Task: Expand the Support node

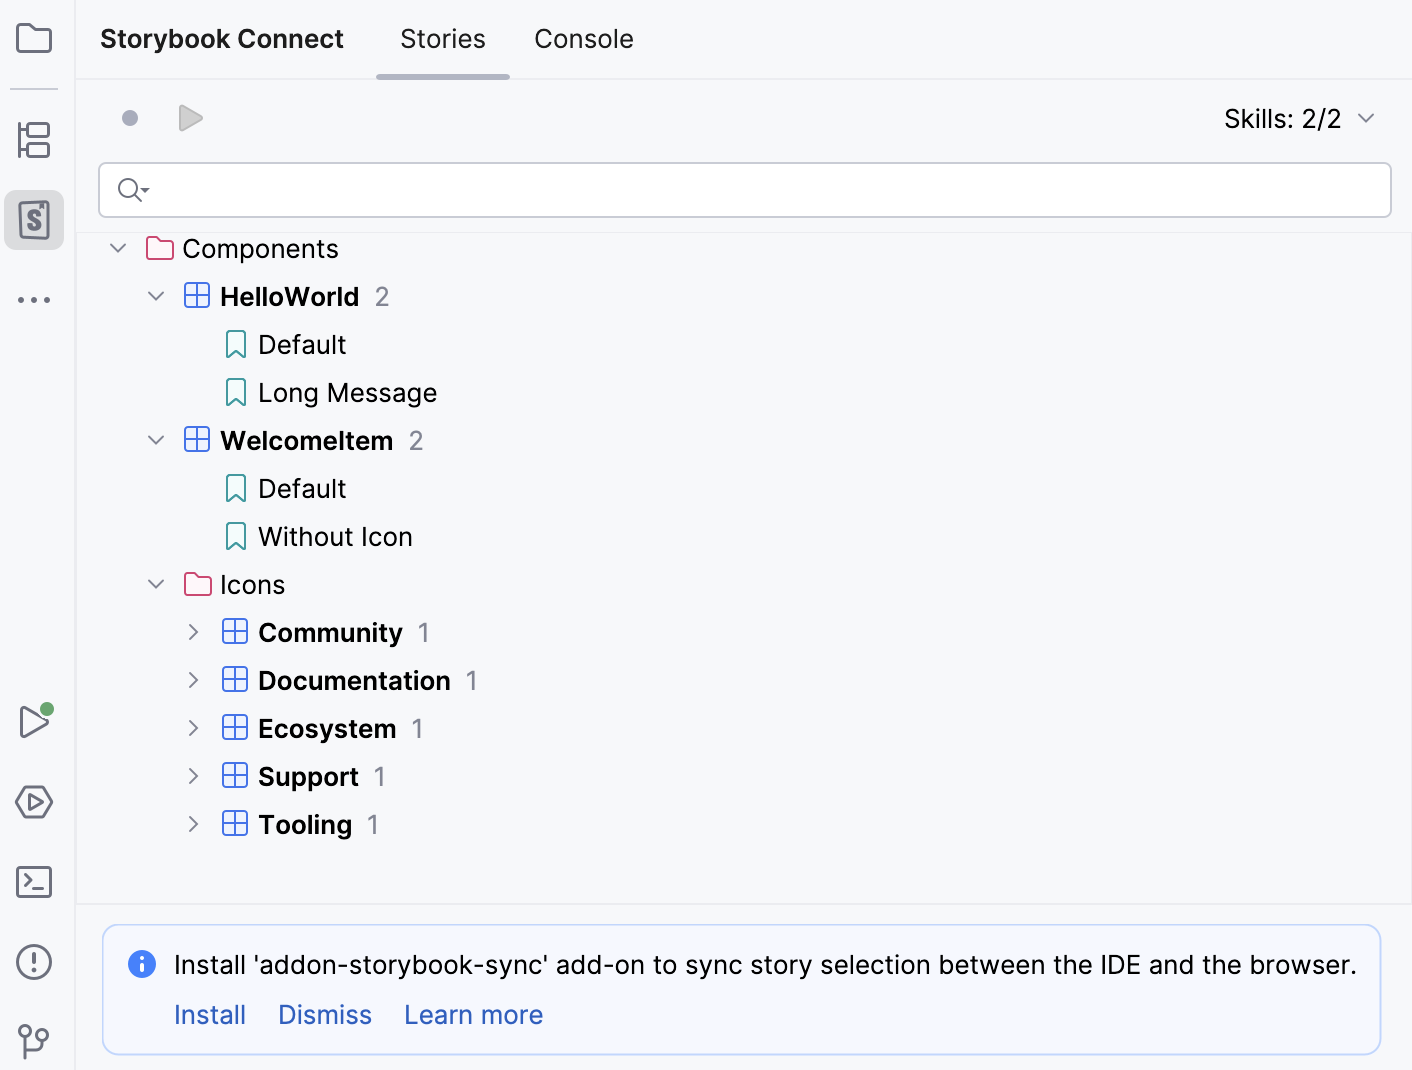Action: (194, 776)
